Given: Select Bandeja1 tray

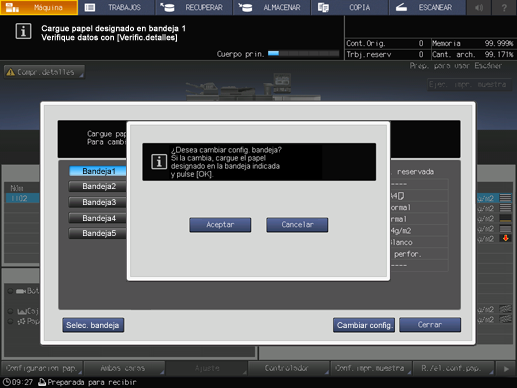Looking at the screenshot, I should coord(97,171).
